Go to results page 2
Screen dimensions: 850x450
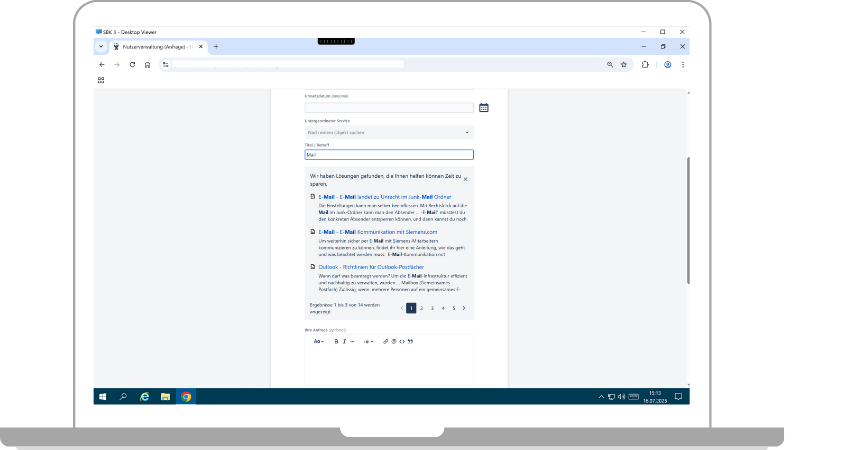tap(422, 308)
